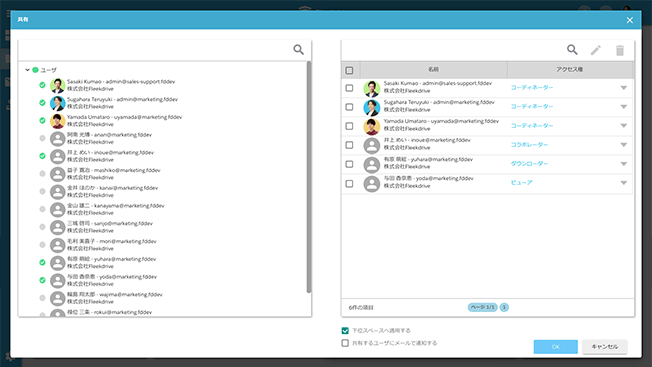The height and width of the screenshot is (367, 652).
Task: Click the ページ 1/1 page indicator
Action: coord(482,307)
